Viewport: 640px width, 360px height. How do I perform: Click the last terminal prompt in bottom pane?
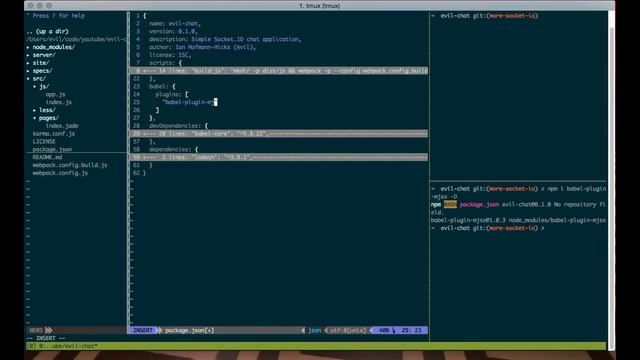pyautogui.click(x=488, y=228)
